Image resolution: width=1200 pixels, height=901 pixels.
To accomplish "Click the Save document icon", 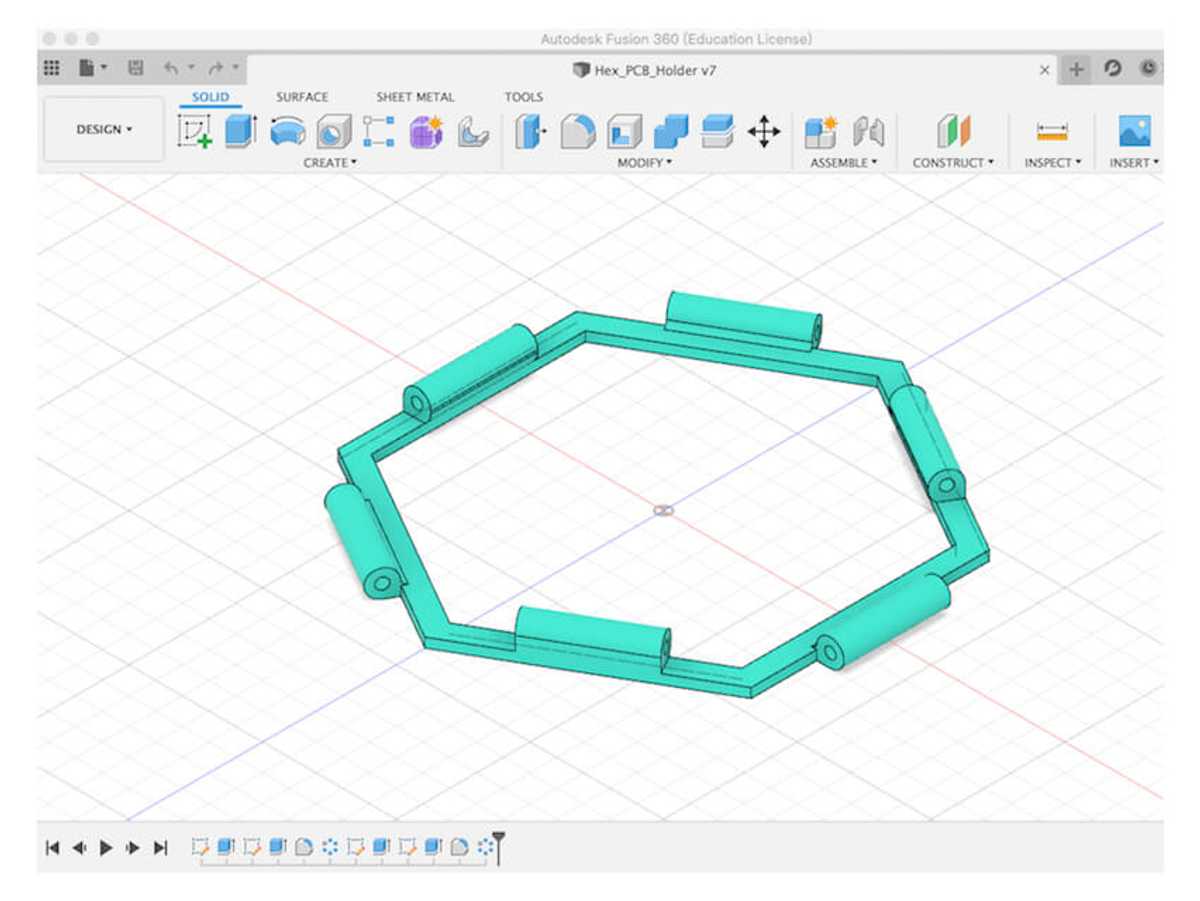I will (133, 69).
